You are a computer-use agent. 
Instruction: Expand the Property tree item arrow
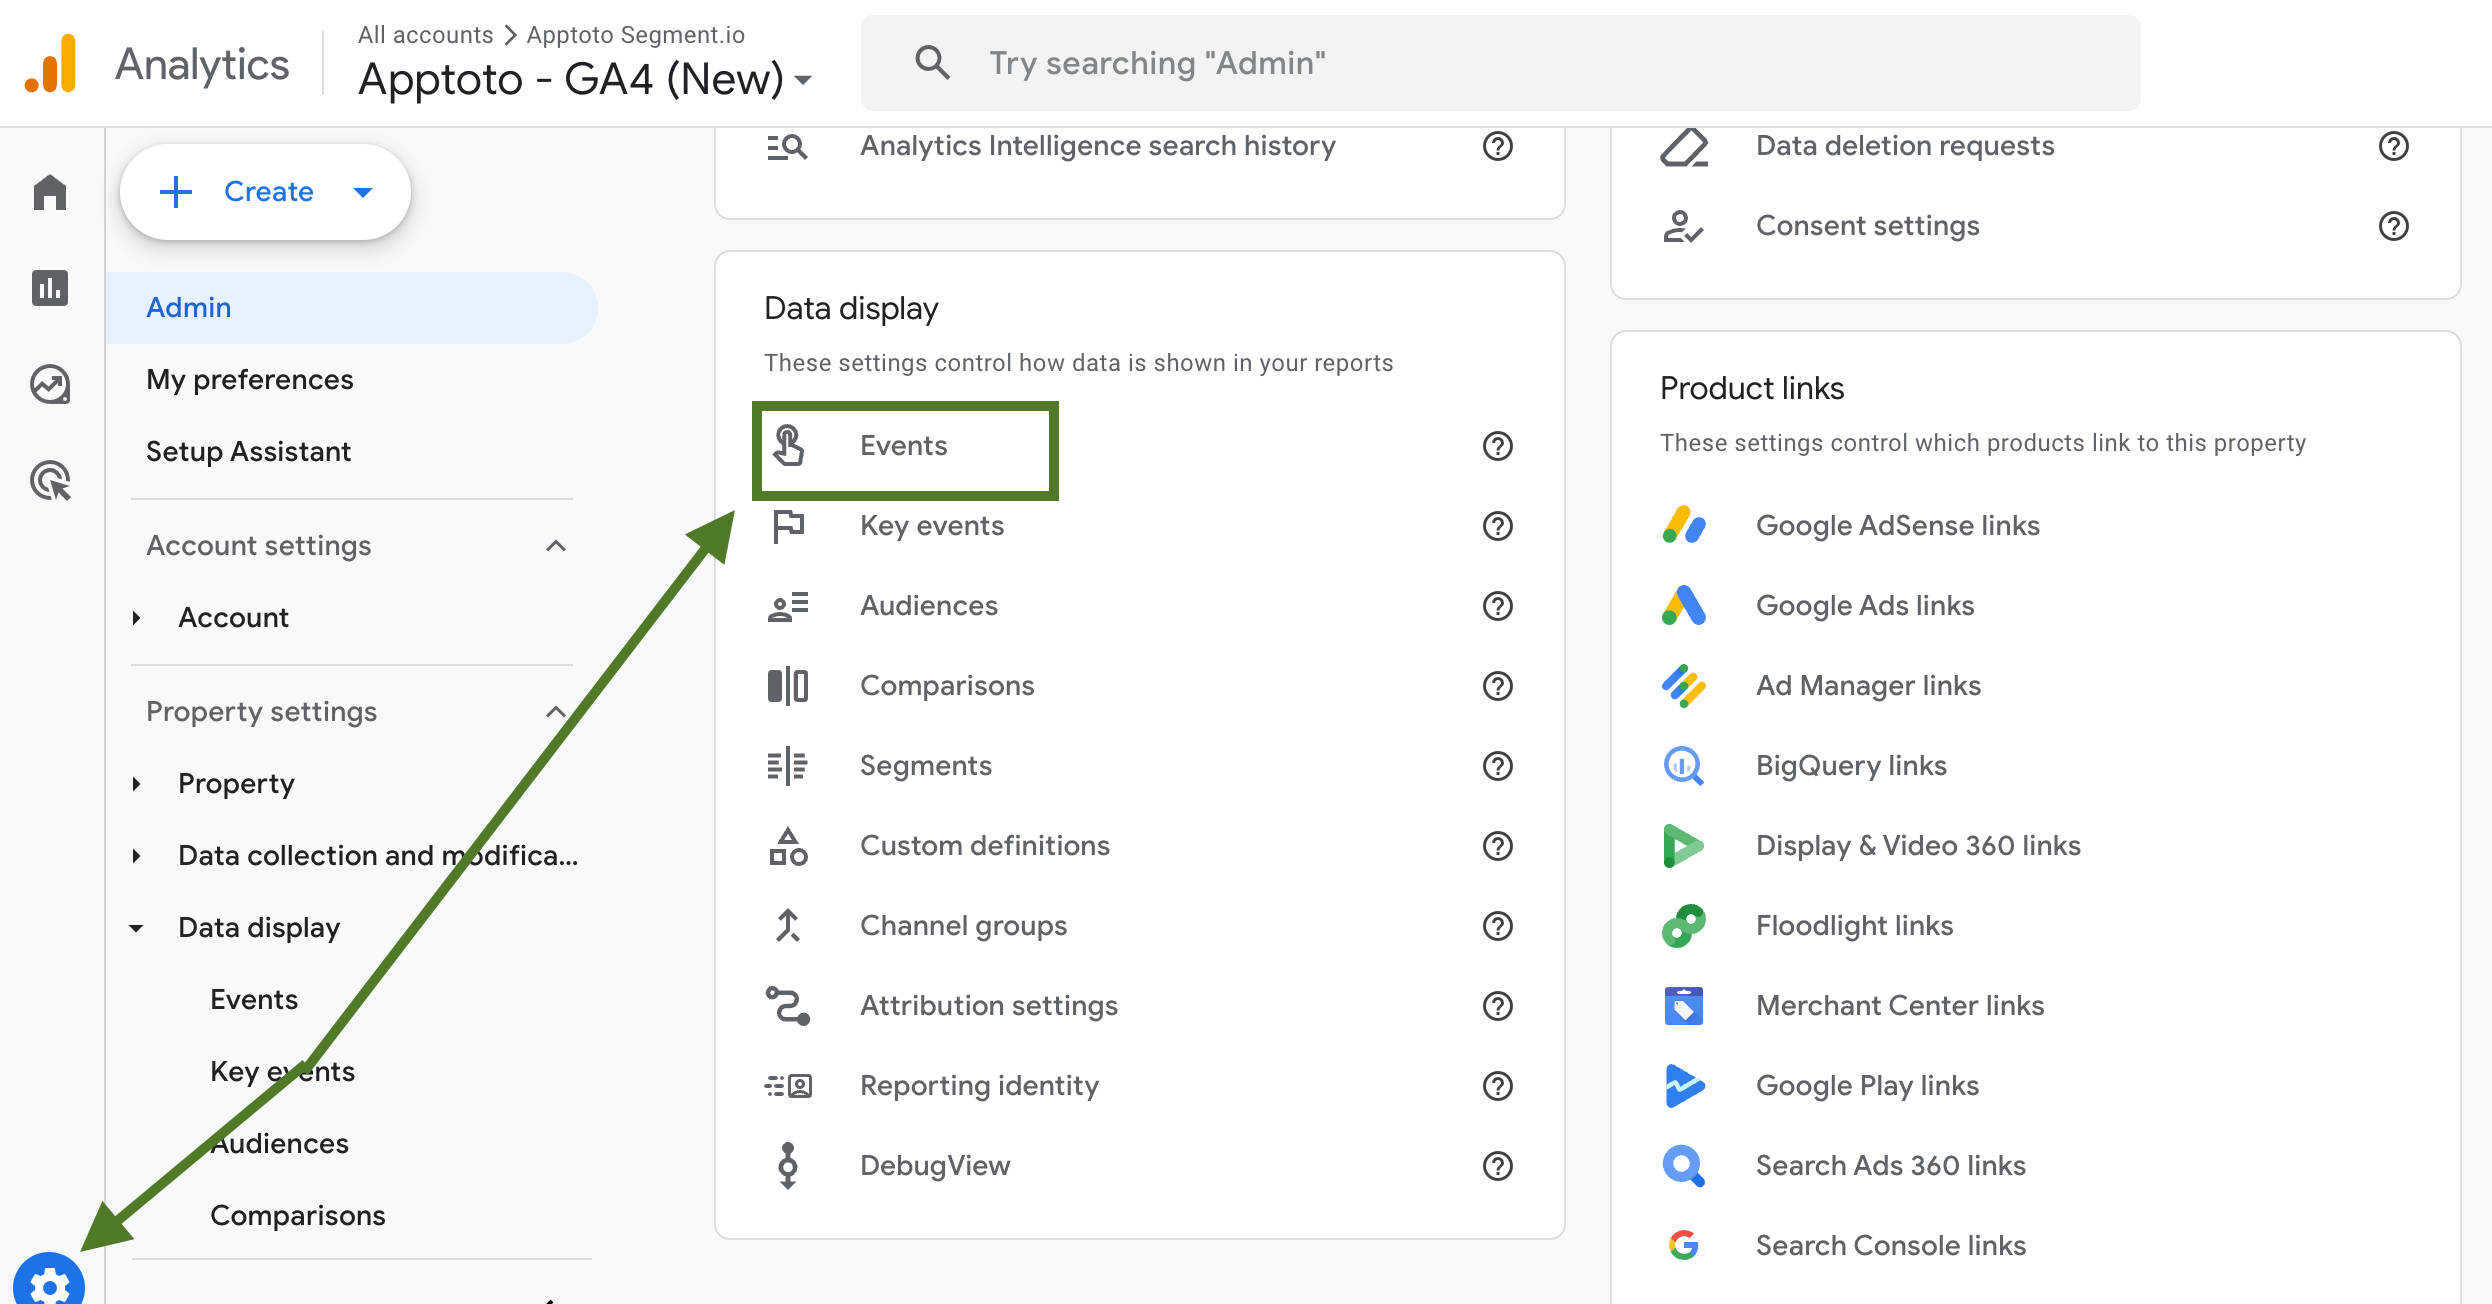coord(136,784)
